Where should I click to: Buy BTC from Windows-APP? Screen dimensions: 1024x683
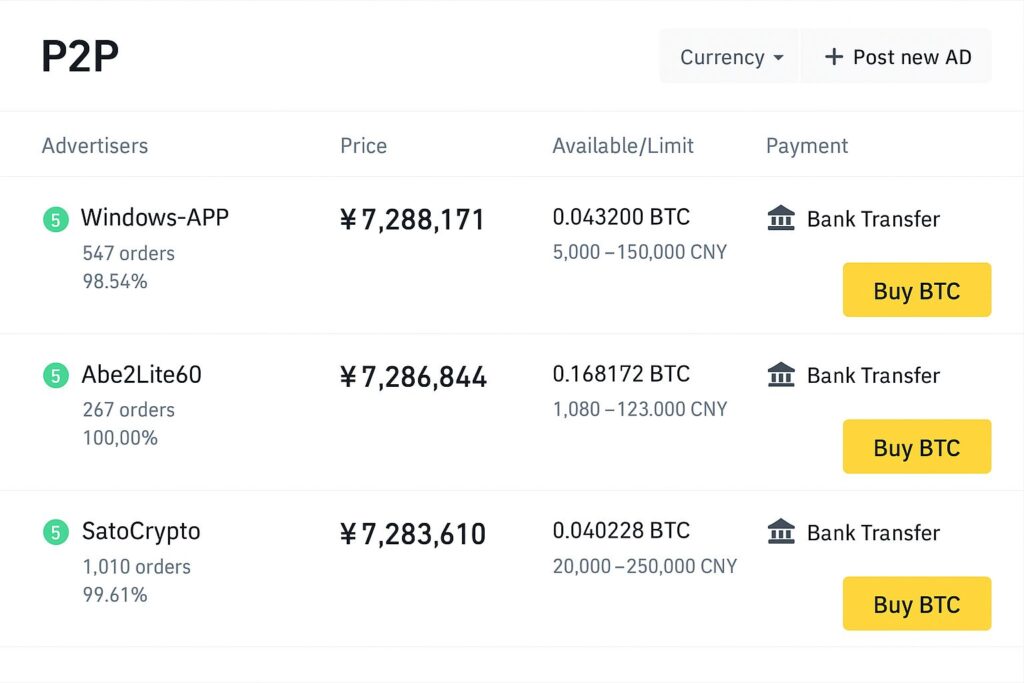(x=917, y=290)
